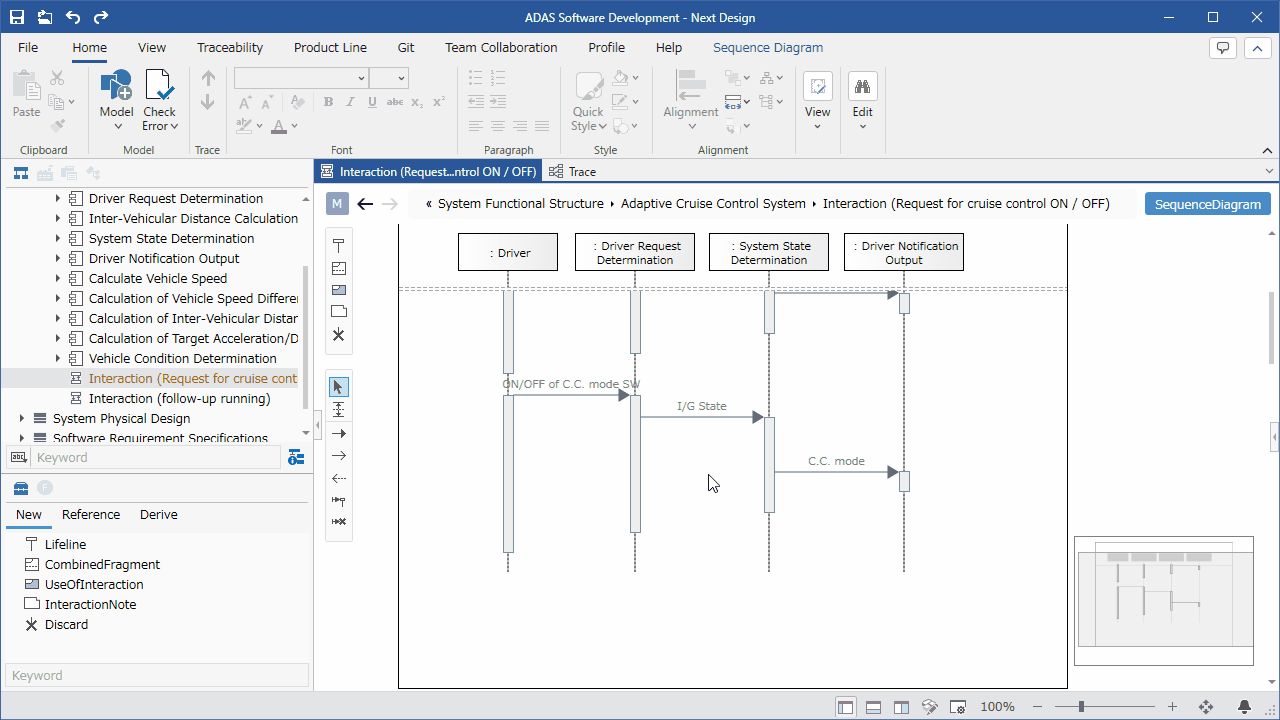Click System Functional Structure breadcrumb

click(520, 204)
